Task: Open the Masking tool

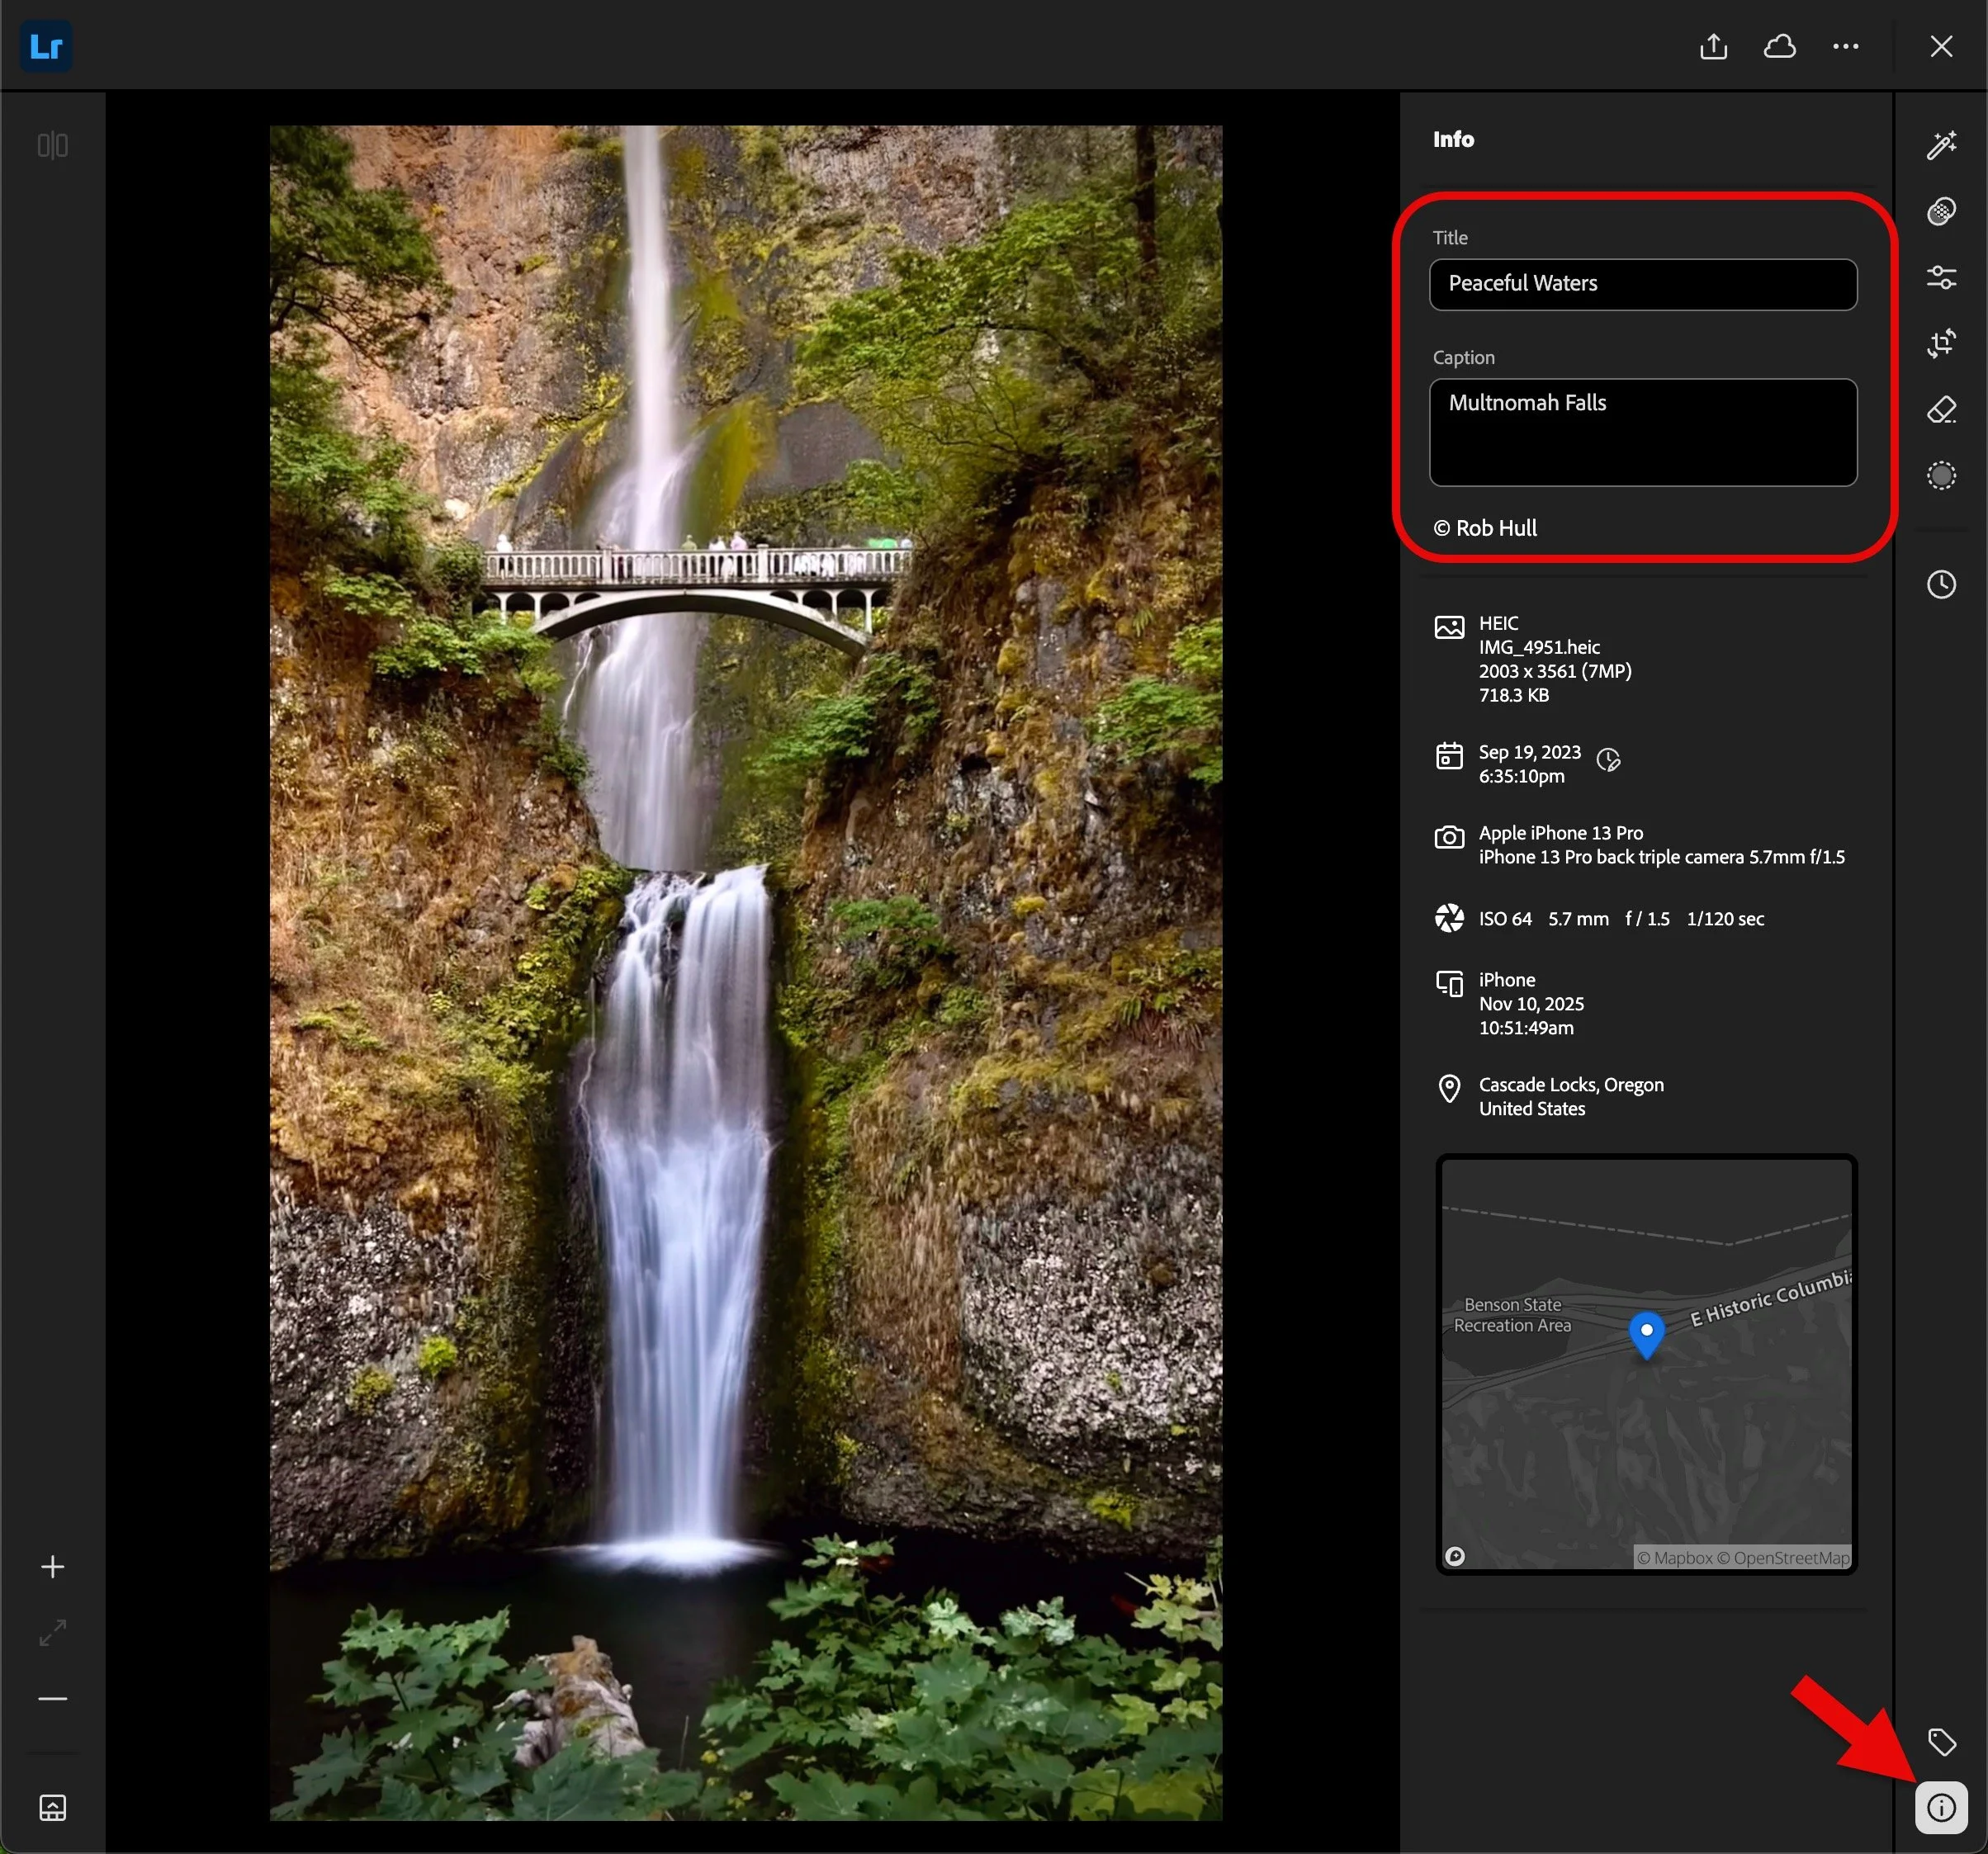Action: tap(1940, 475)
